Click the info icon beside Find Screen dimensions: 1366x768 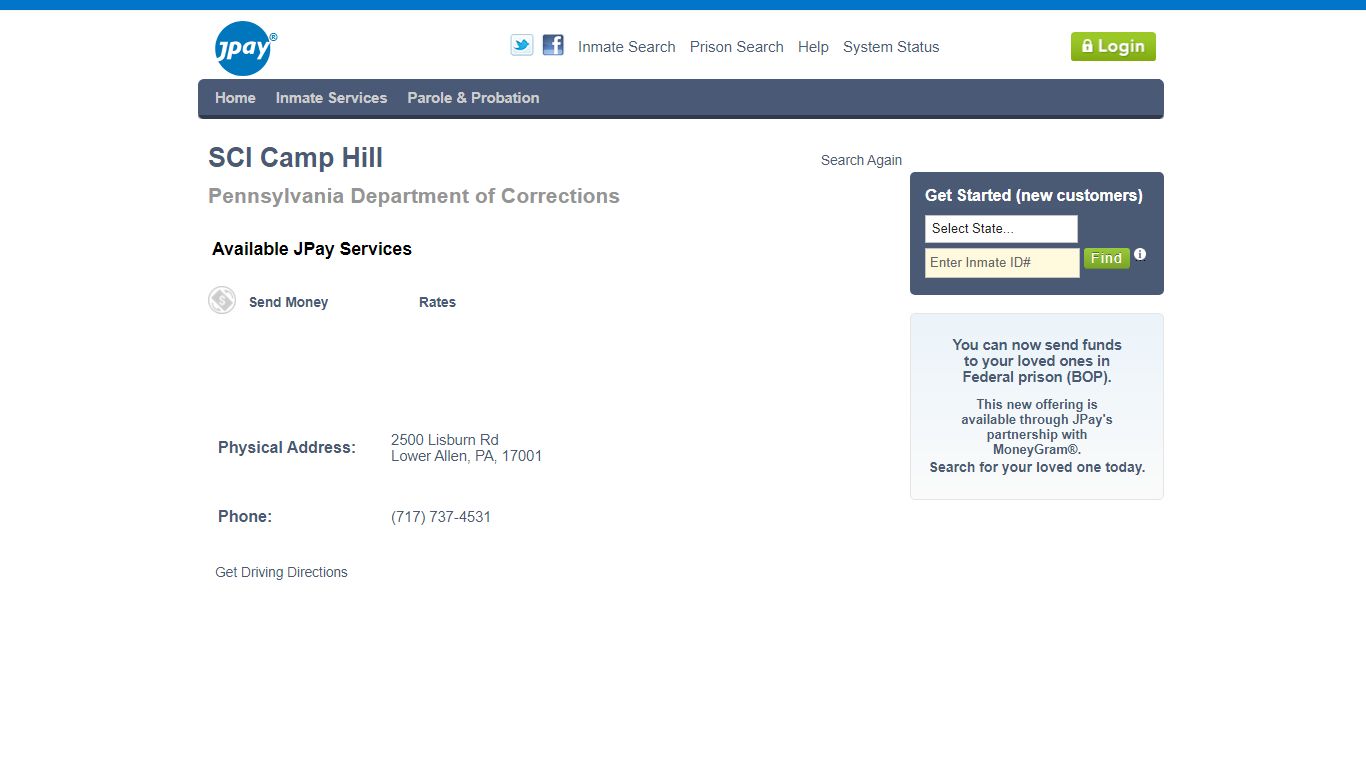point(1140,255)
